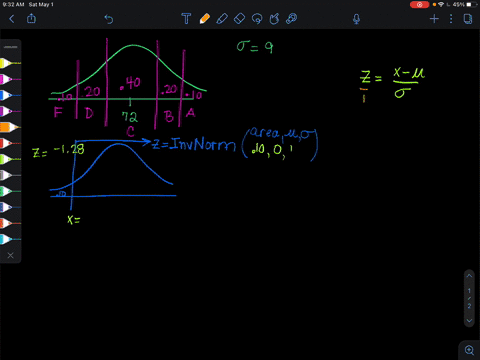
Task: Tap the 9:32 AM clock
Action: pos(13,5)
